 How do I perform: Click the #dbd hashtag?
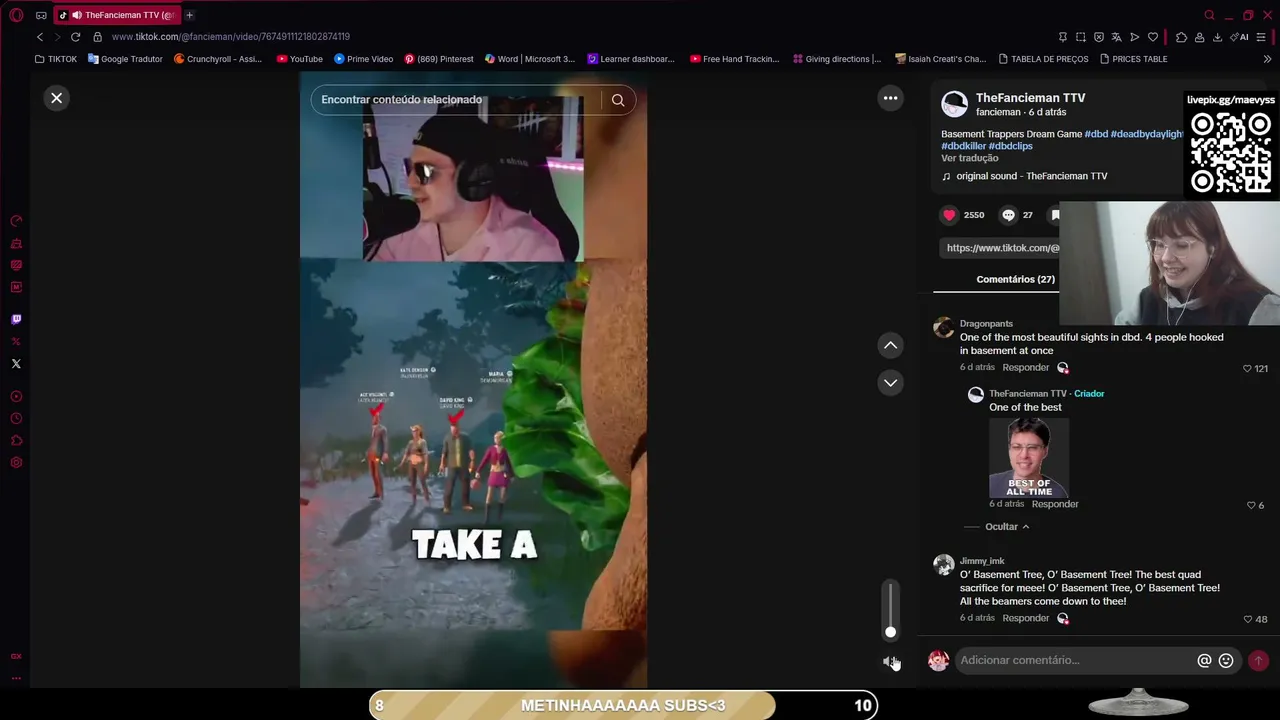coord(1096,134)
